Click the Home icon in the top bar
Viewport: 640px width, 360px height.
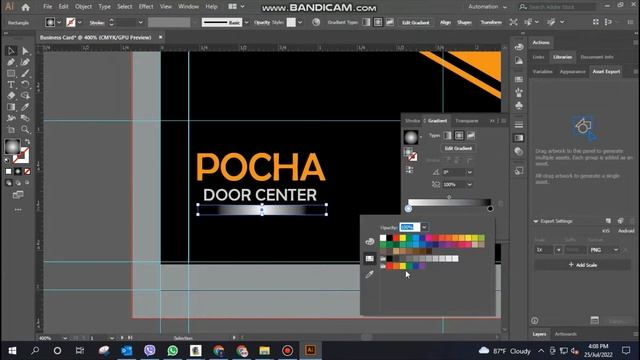[x=25, y=7]
